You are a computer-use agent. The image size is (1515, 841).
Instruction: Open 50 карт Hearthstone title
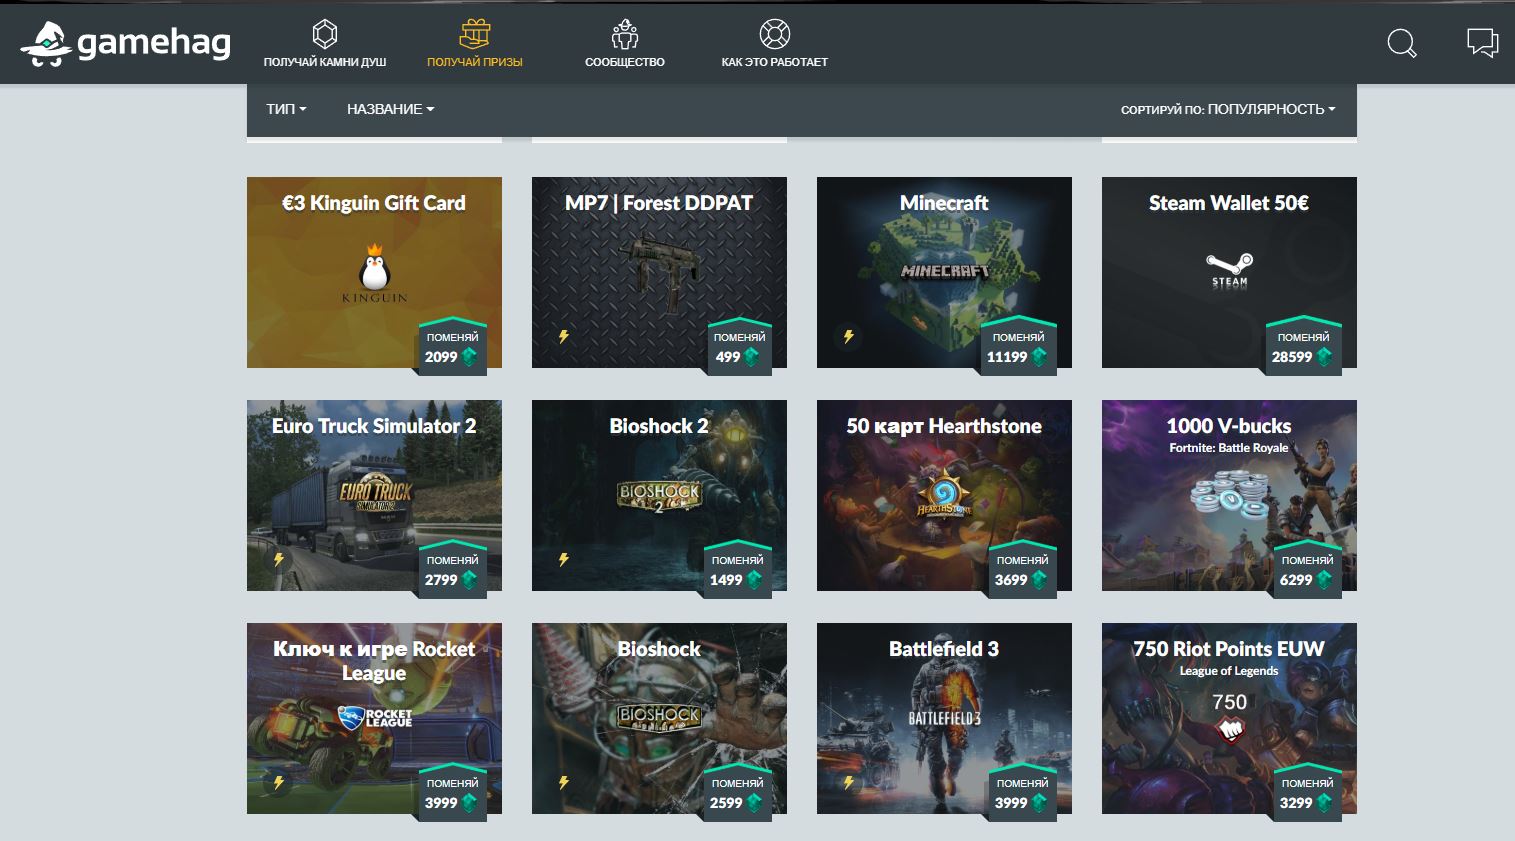(x=944, y=426)
